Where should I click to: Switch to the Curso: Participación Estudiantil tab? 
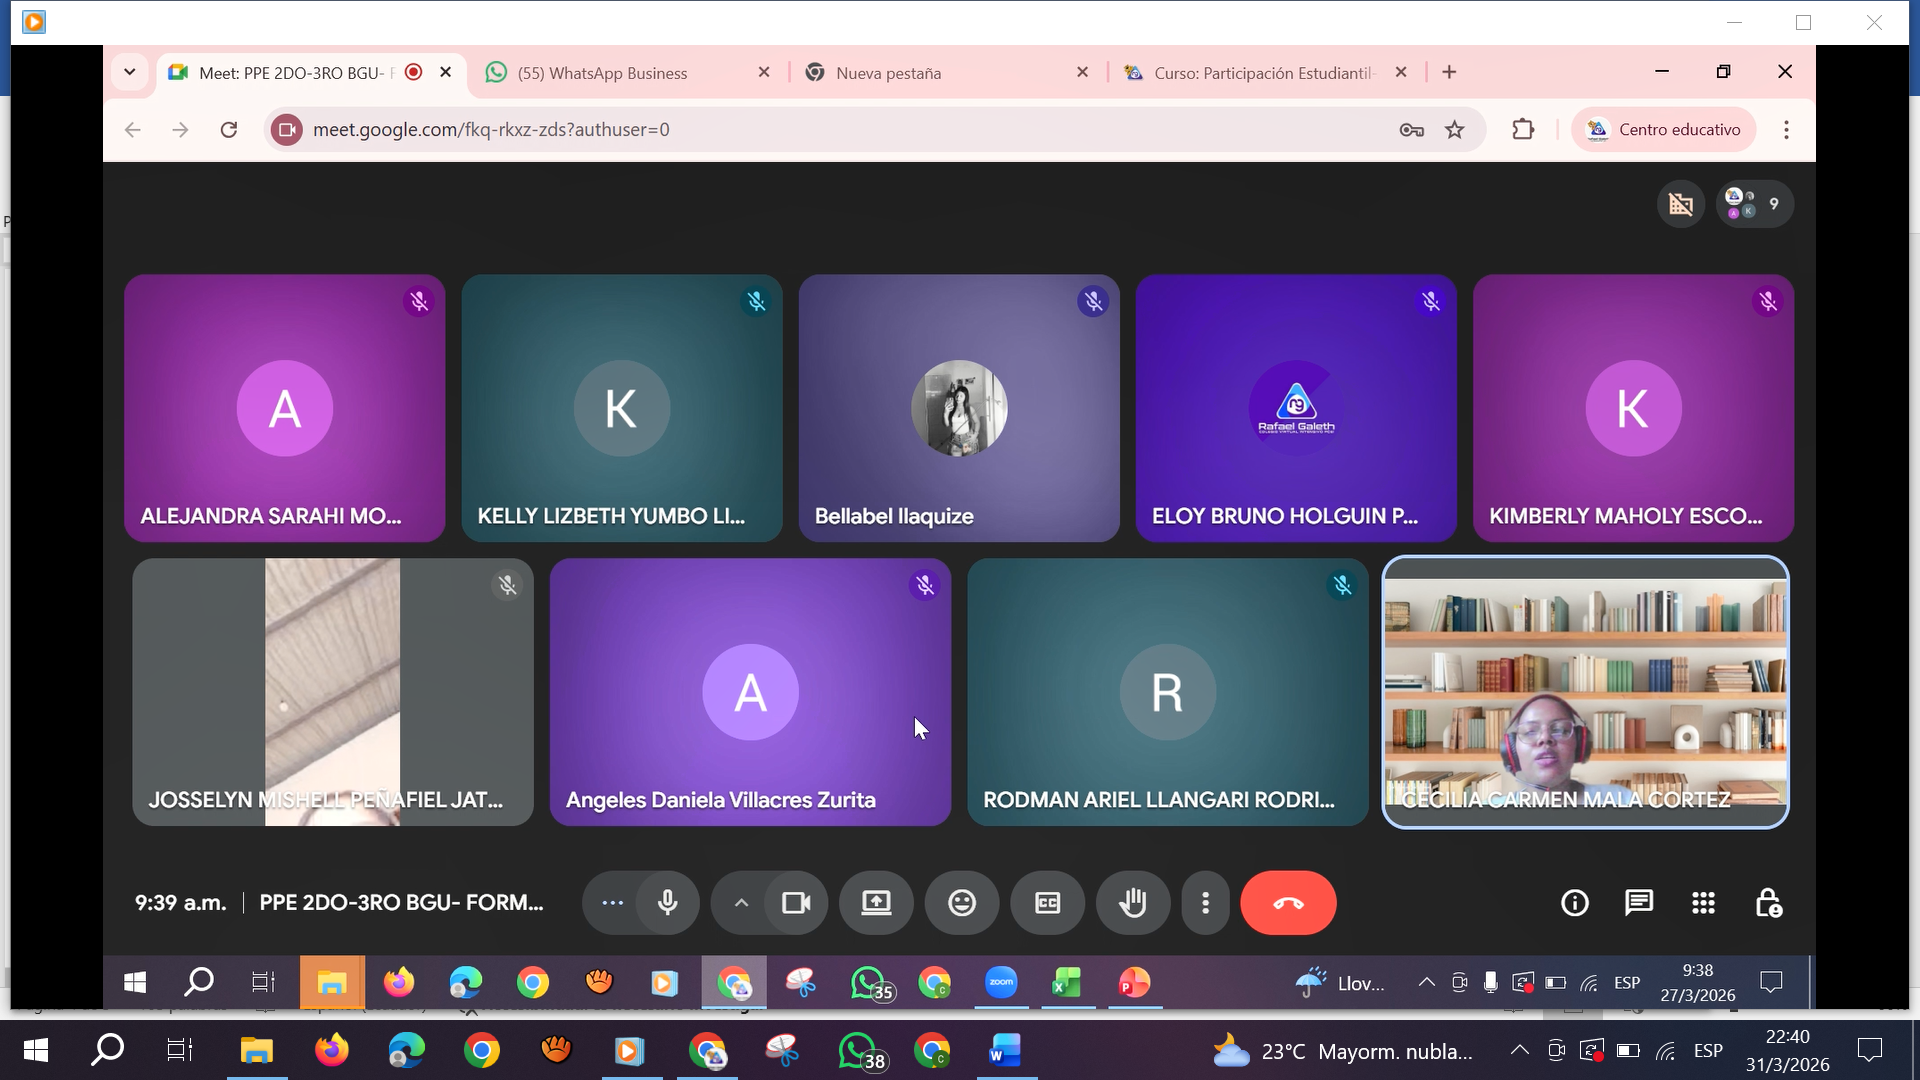pyautogui.click(x=1263, y=73)
